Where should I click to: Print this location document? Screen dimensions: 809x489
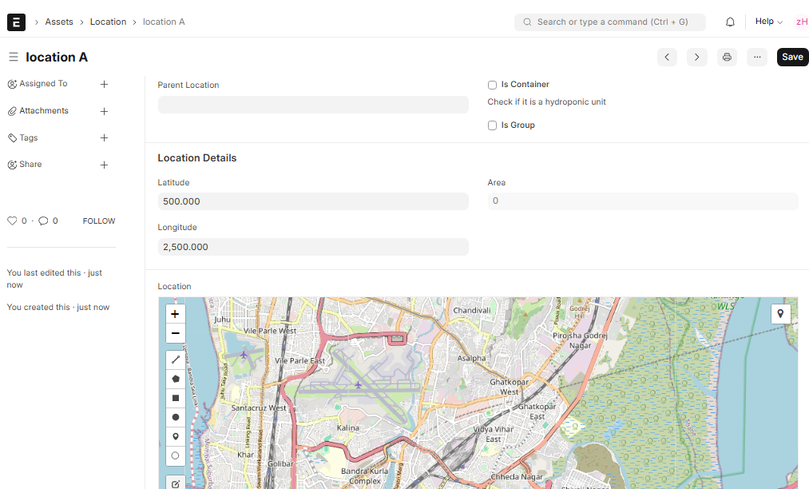coord(726,57)
